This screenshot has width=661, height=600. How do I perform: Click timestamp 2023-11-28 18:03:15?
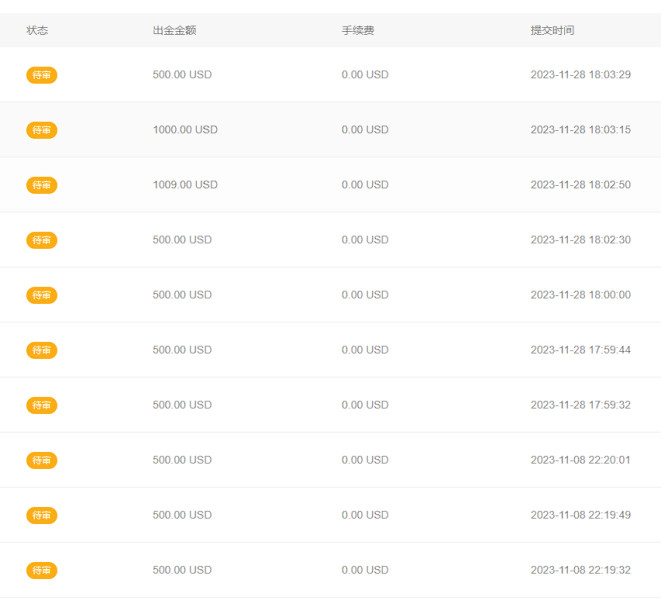[580, 129]
